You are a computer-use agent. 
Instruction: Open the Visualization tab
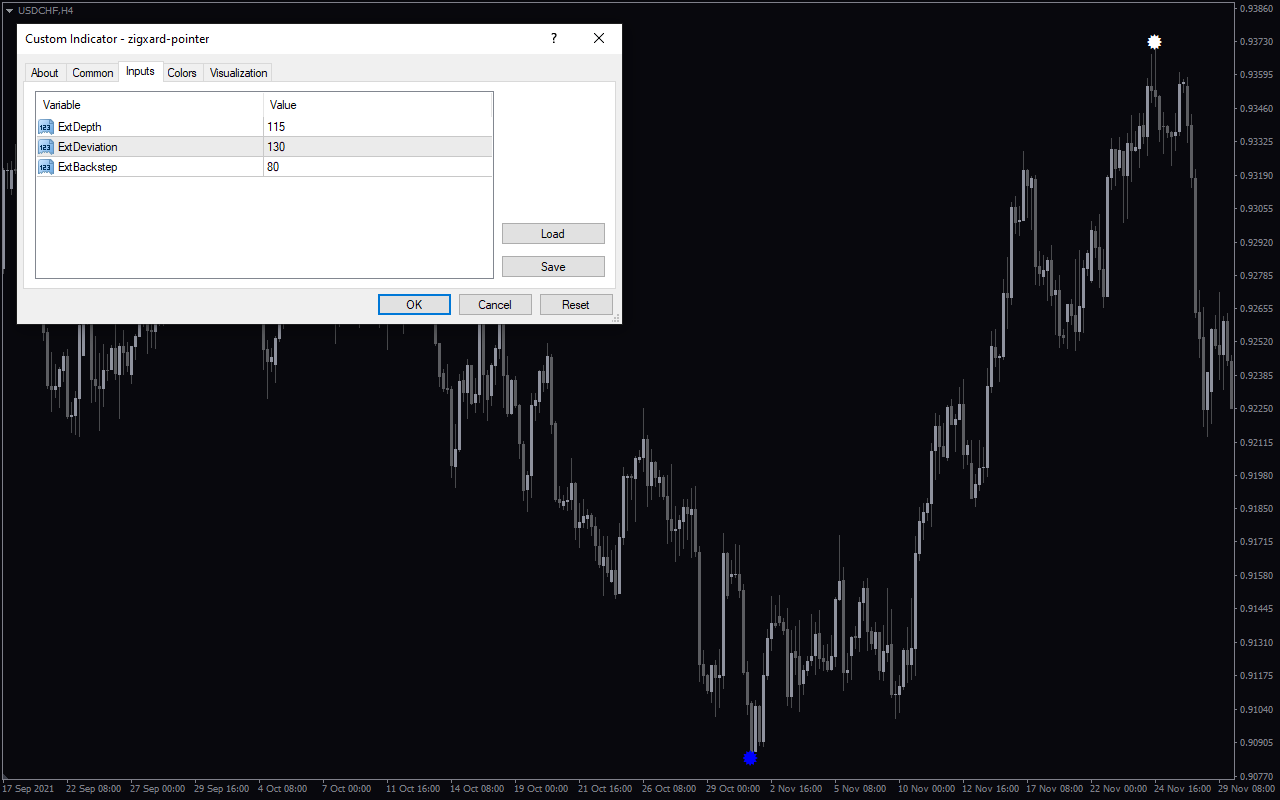click(x=238, y=73)
